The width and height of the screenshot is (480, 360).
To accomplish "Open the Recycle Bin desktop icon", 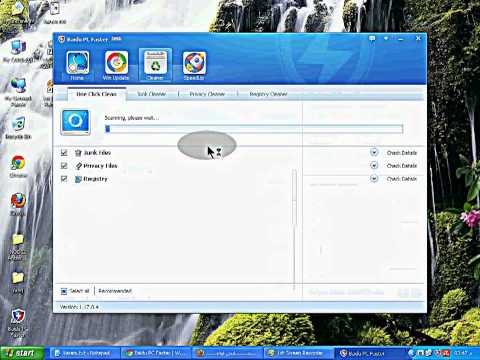I will [18, 128].
